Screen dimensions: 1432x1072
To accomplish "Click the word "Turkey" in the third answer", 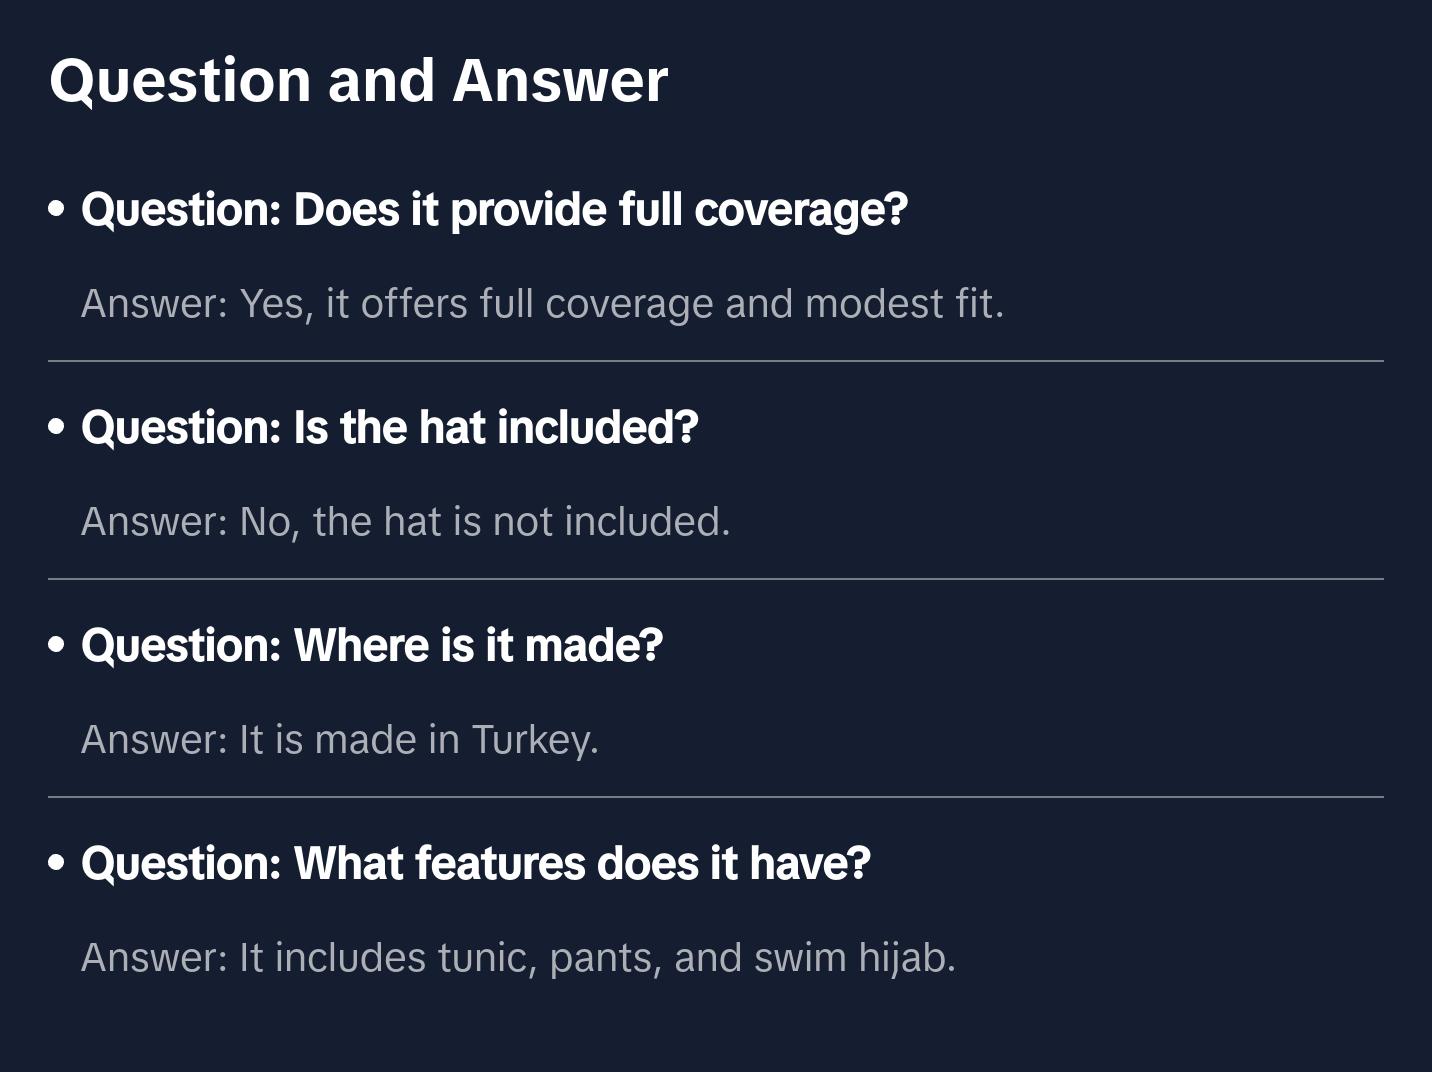I will [x=532, y=740].
